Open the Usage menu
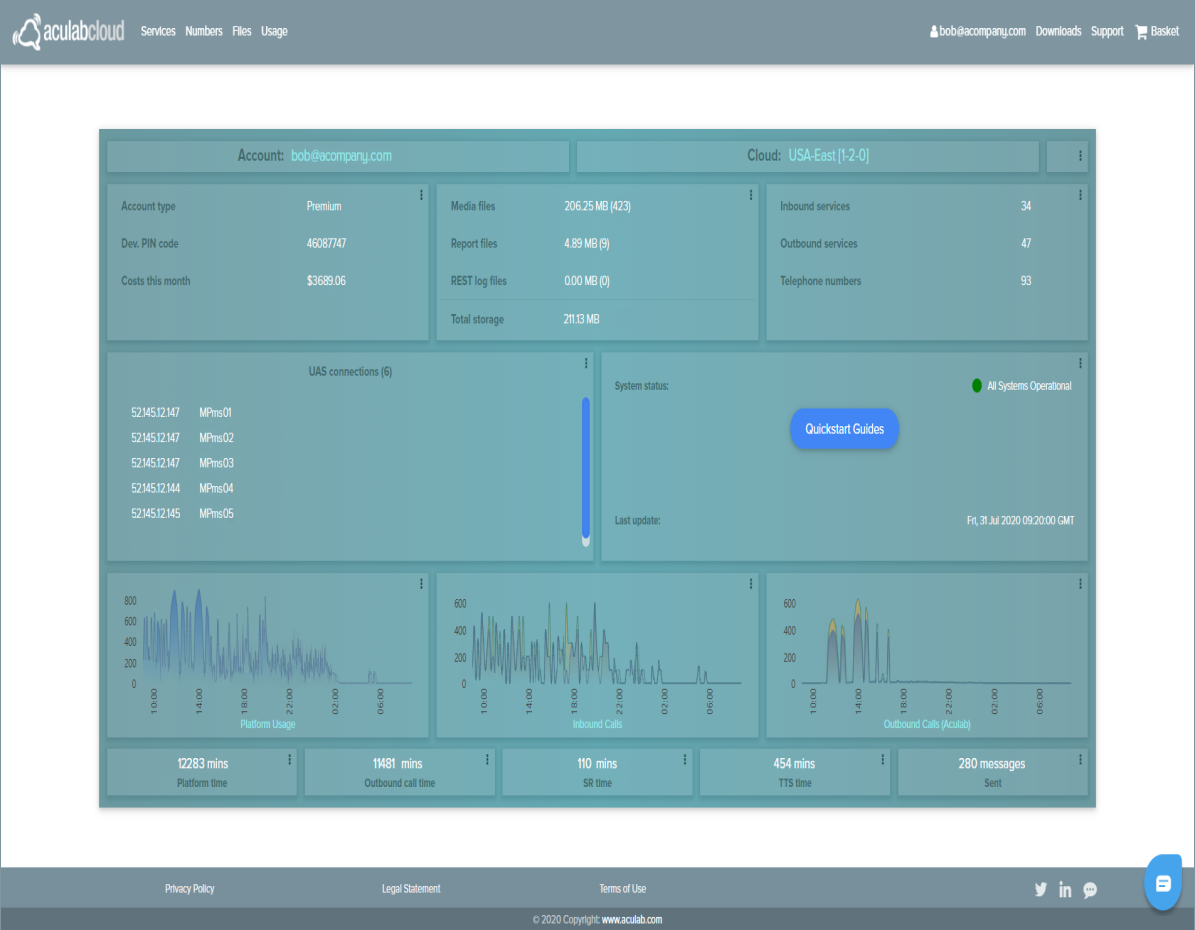The image size is (1195, 930). (x=274, y=31)
